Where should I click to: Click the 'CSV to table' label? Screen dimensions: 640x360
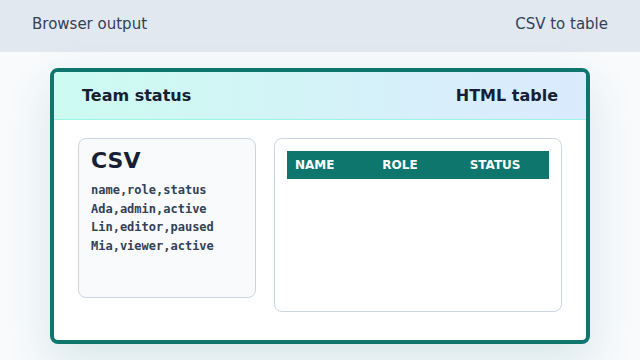pyautogui.click(x=561, y=24)
